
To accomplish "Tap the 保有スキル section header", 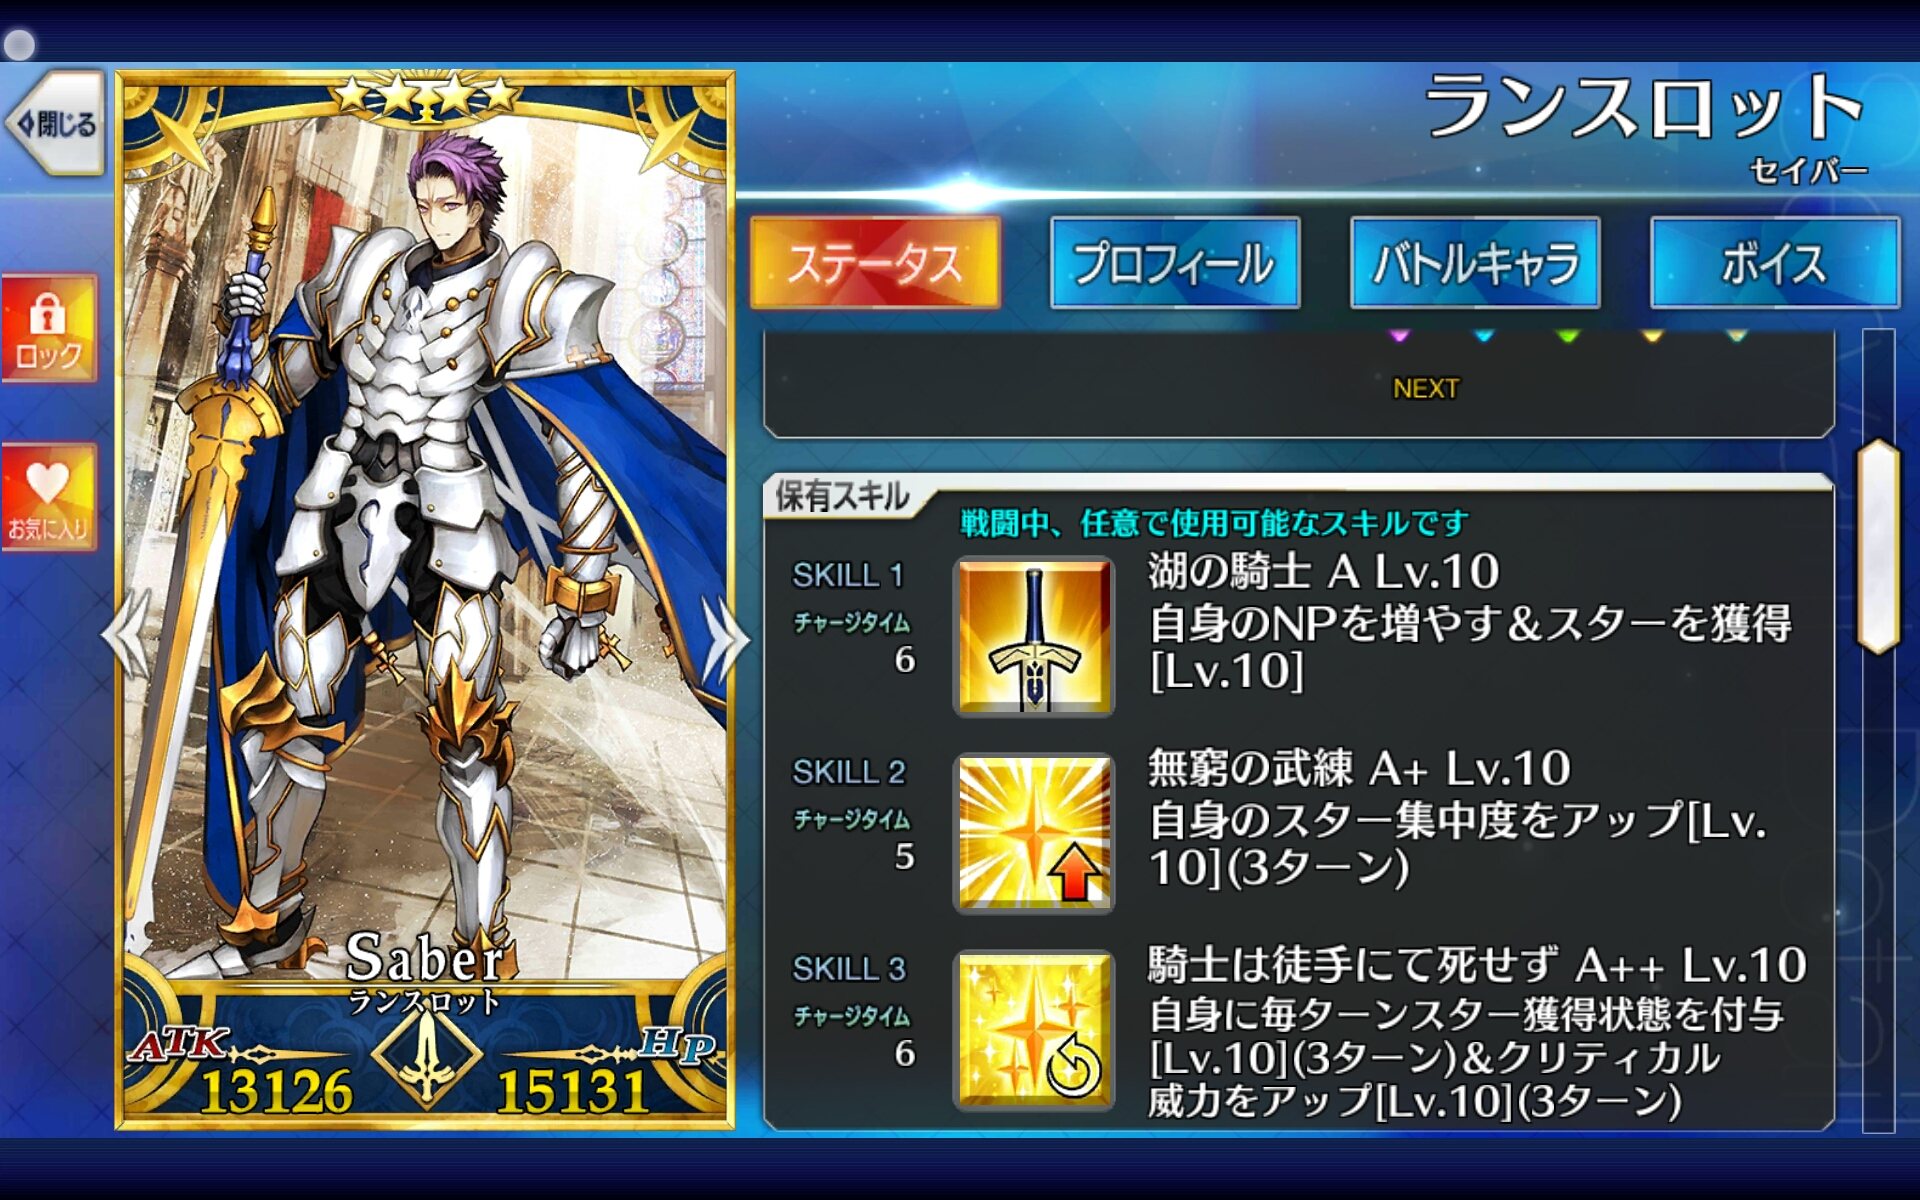I will [x=842, y=496].
